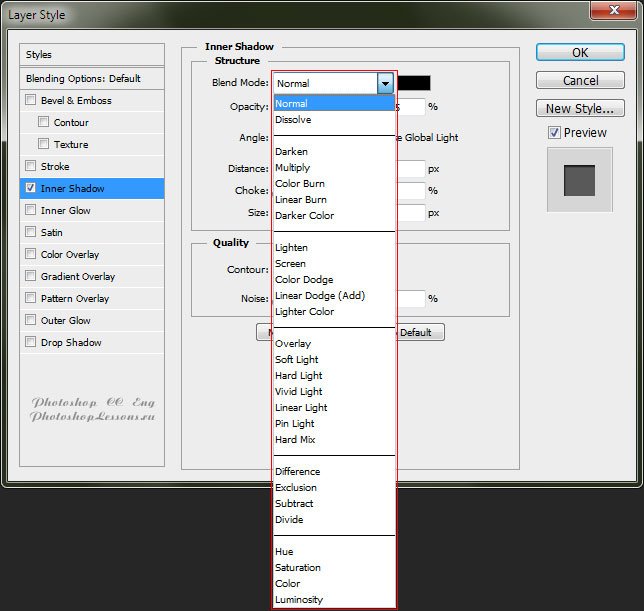Select Difference blend mode

pyautogui.click(x=297, y=472)
